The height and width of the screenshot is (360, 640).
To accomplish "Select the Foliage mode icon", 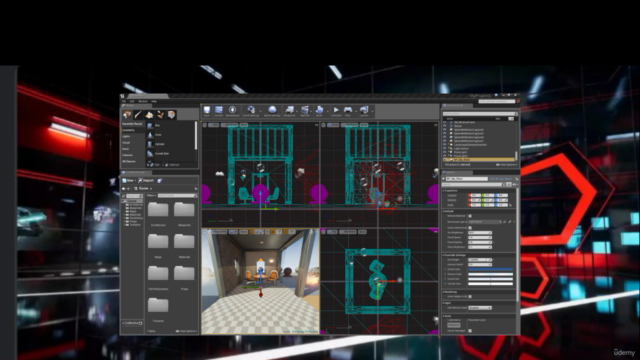I will pyautogui.click(x=160, y=115).
